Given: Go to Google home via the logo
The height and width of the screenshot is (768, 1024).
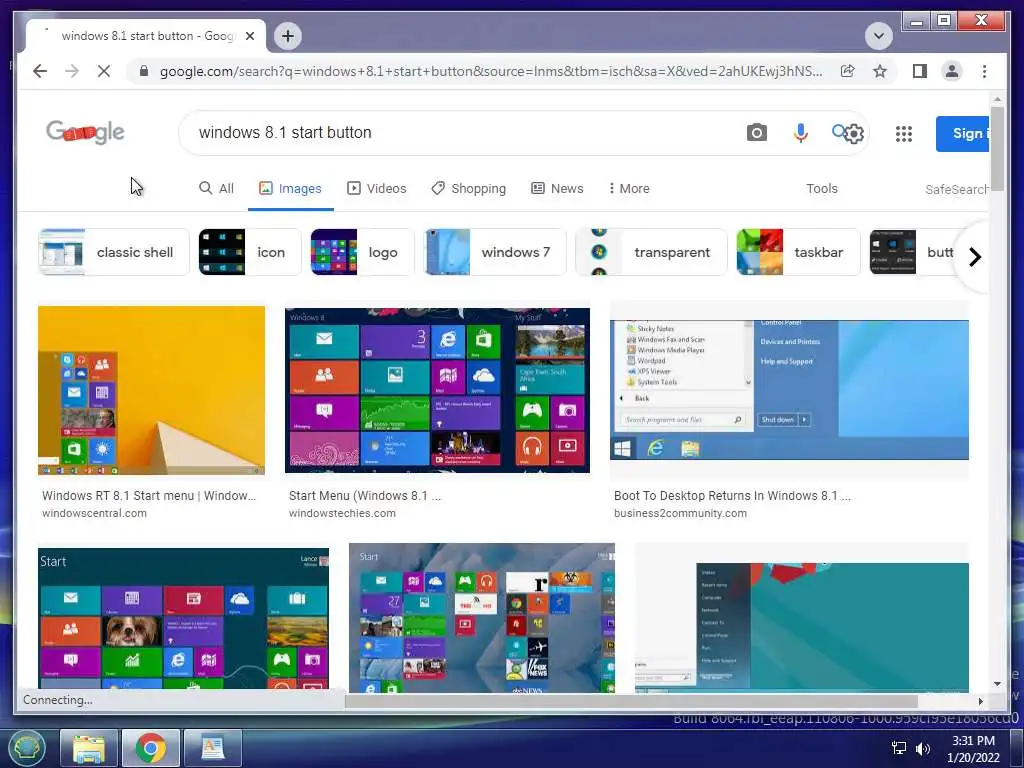Looking at the screenshot, I should coord(85,133).
